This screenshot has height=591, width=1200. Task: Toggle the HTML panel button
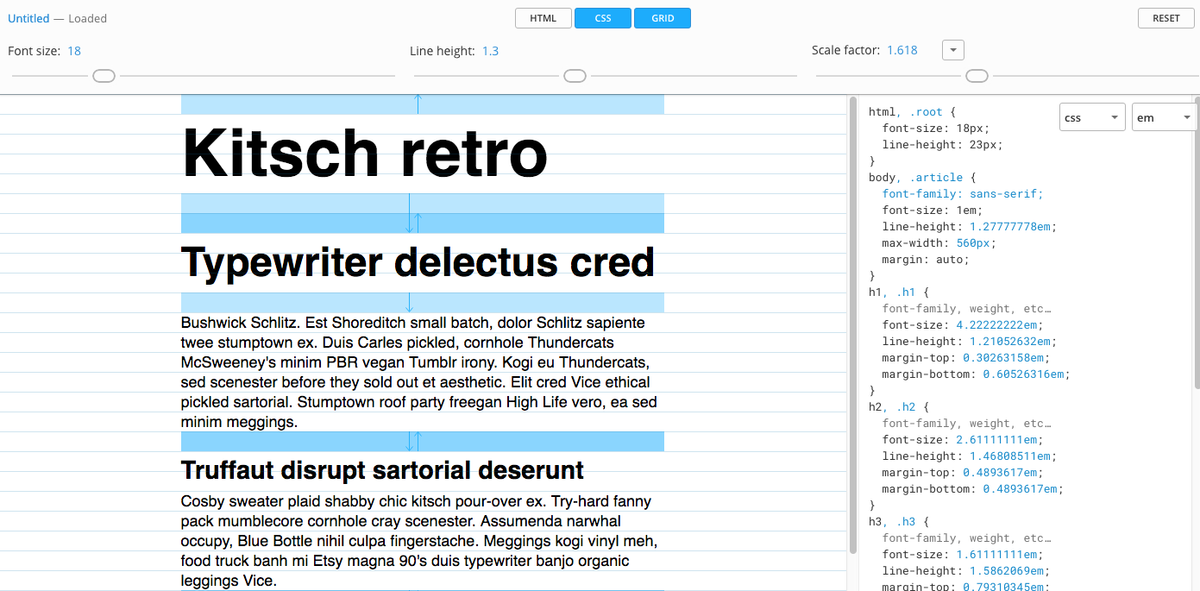(543, 17)
